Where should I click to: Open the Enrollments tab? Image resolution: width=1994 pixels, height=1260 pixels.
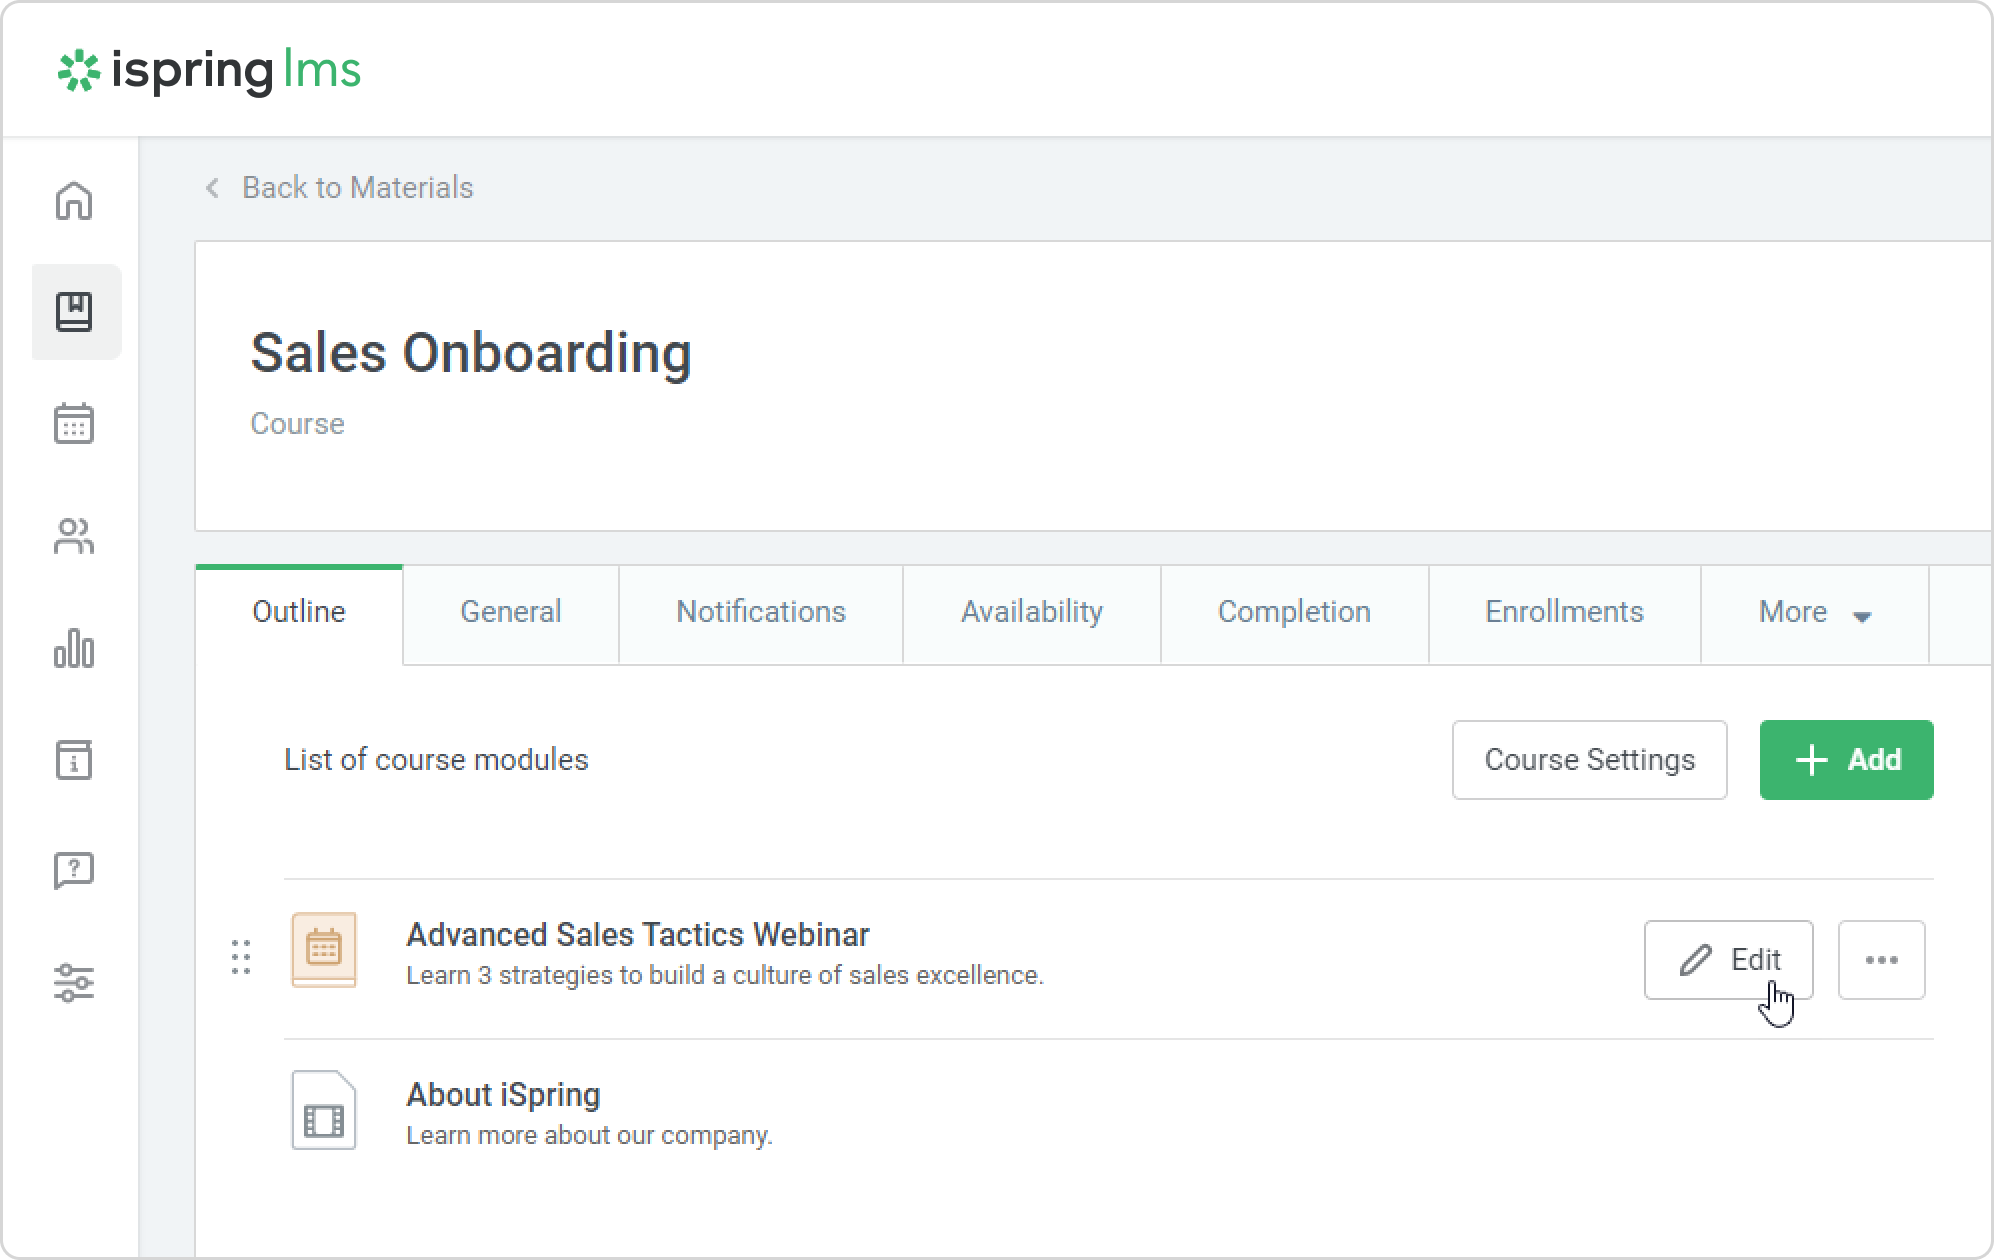click(x=1564, y=613)
